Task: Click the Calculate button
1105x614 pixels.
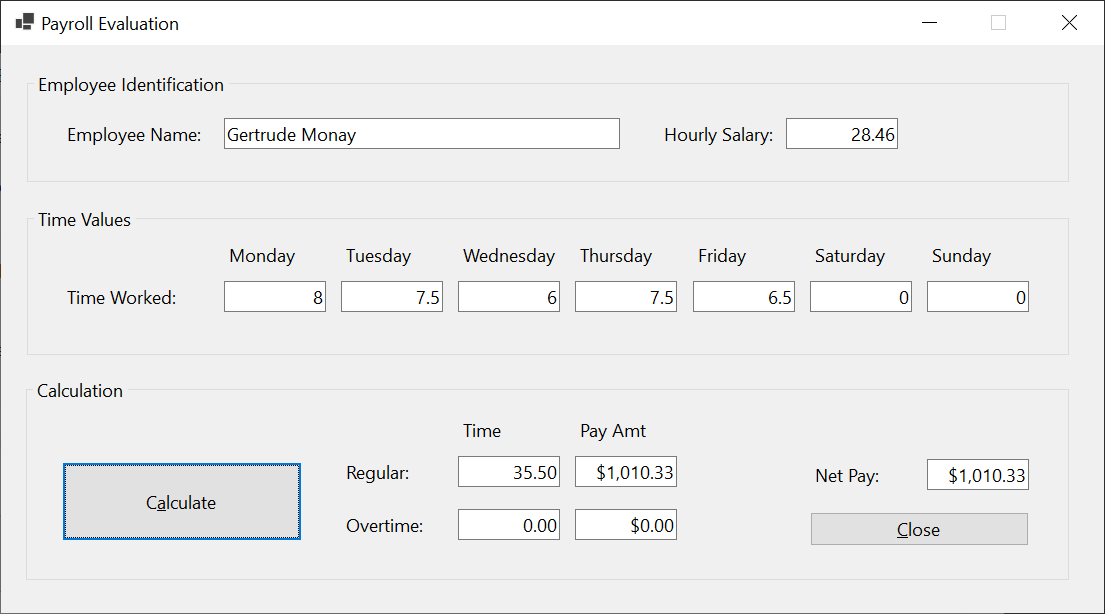Action: click(182, 502)
